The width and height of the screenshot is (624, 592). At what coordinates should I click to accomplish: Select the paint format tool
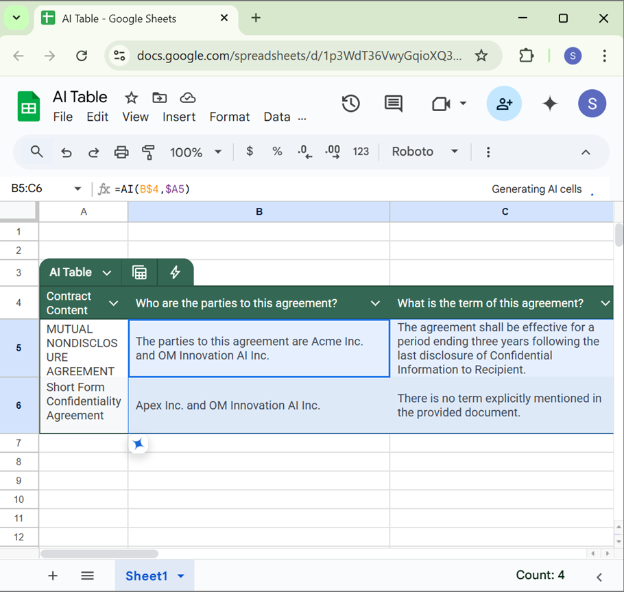[148, 152]
